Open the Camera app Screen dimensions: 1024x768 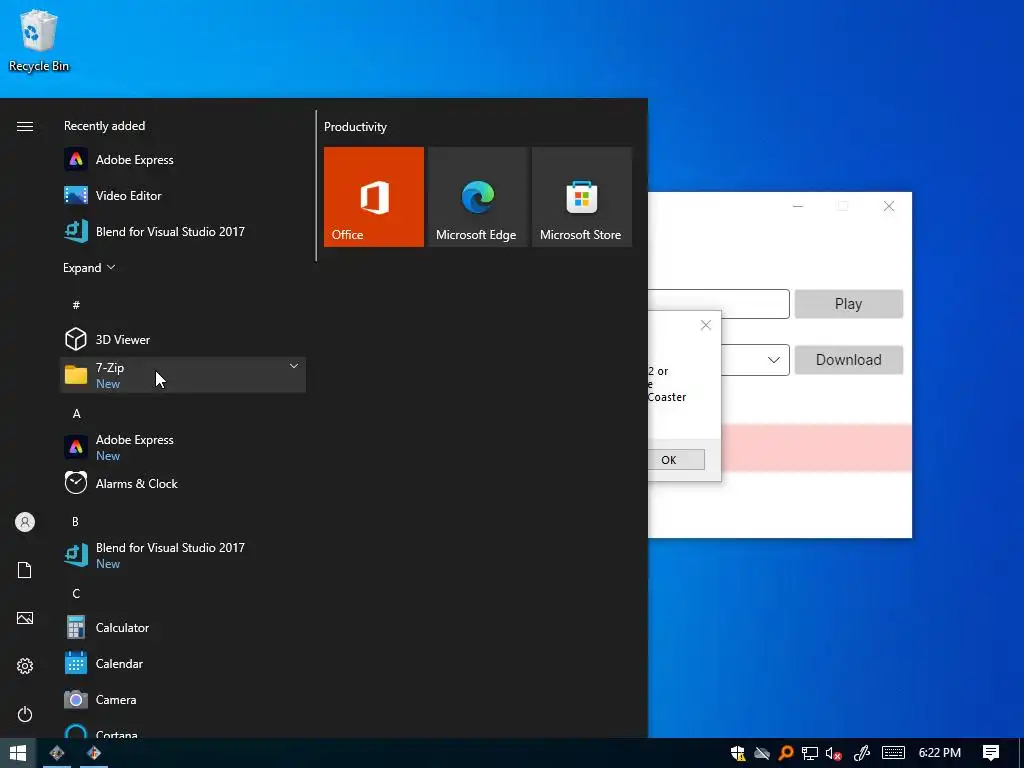[183, 699]
